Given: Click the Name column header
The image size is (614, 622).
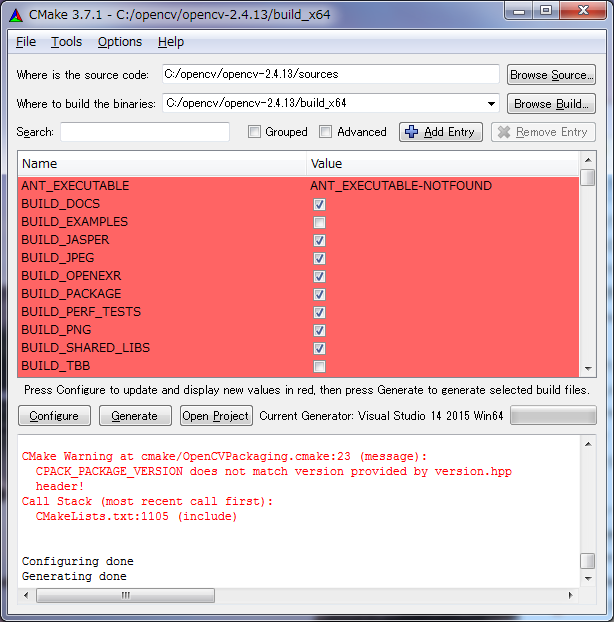Looking at the screenshot, I should point(162,163).
